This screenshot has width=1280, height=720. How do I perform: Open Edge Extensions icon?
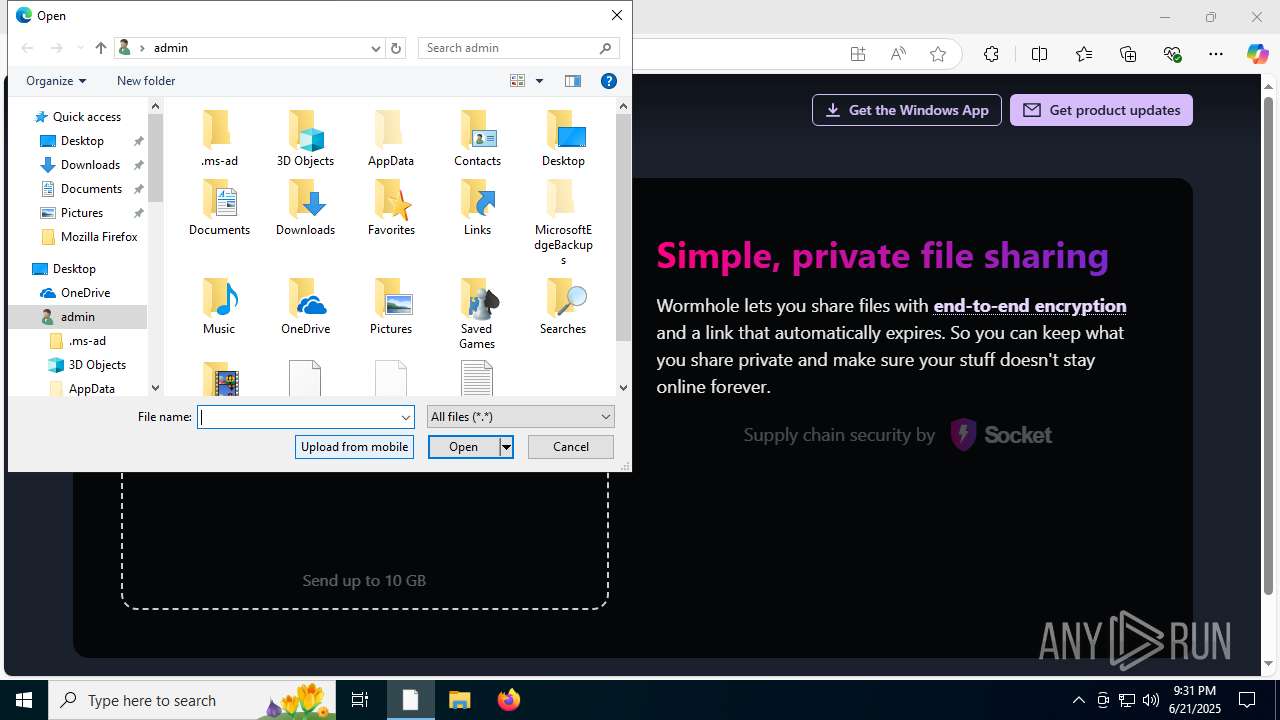991,54
